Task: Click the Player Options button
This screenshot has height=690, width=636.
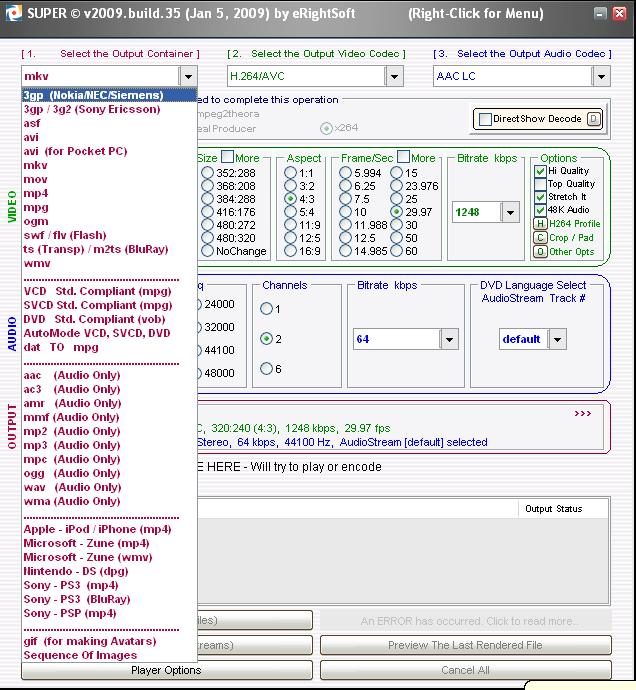Action: coord(167,670)
